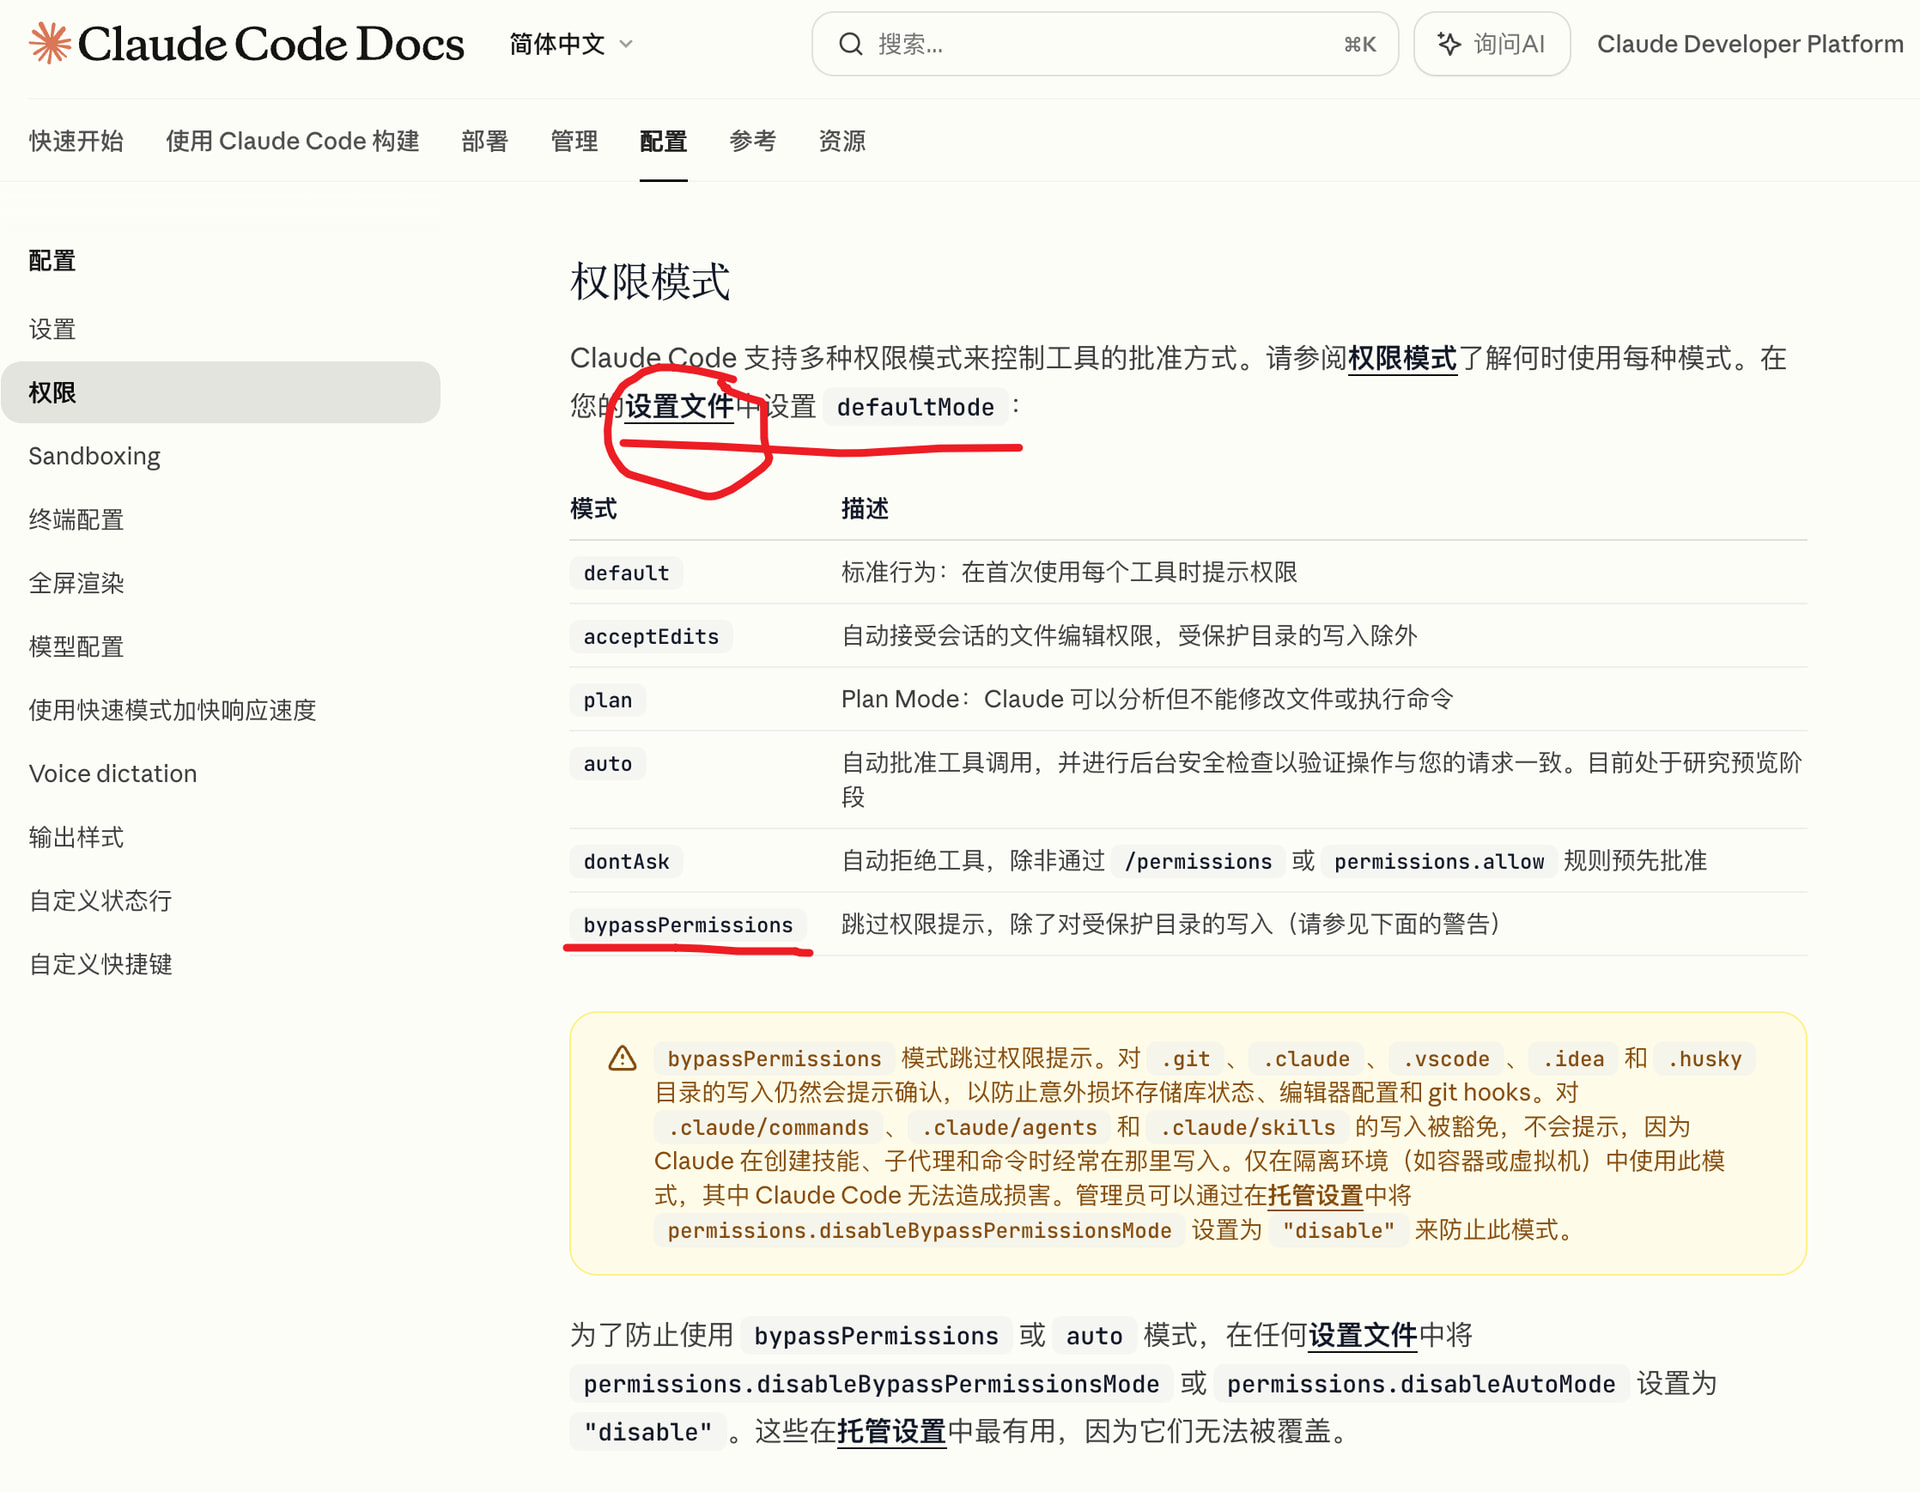The width and height of the screenshot is (1920, 1492).
Task: Switch to the 部署 tab
Action: 485,141
